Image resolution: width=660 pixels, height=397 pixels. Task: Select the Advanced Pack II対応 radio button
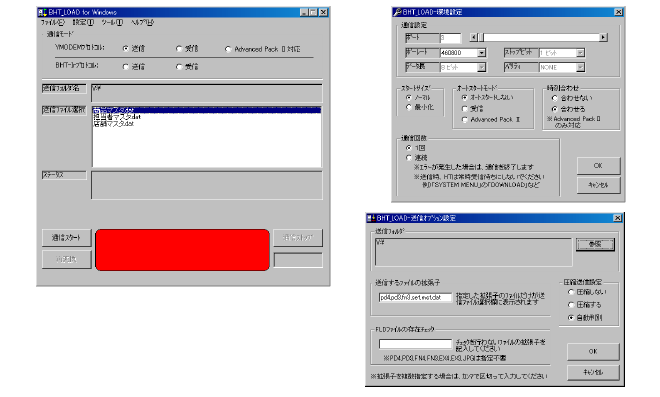pyautogui.click(x=228, y=49)
